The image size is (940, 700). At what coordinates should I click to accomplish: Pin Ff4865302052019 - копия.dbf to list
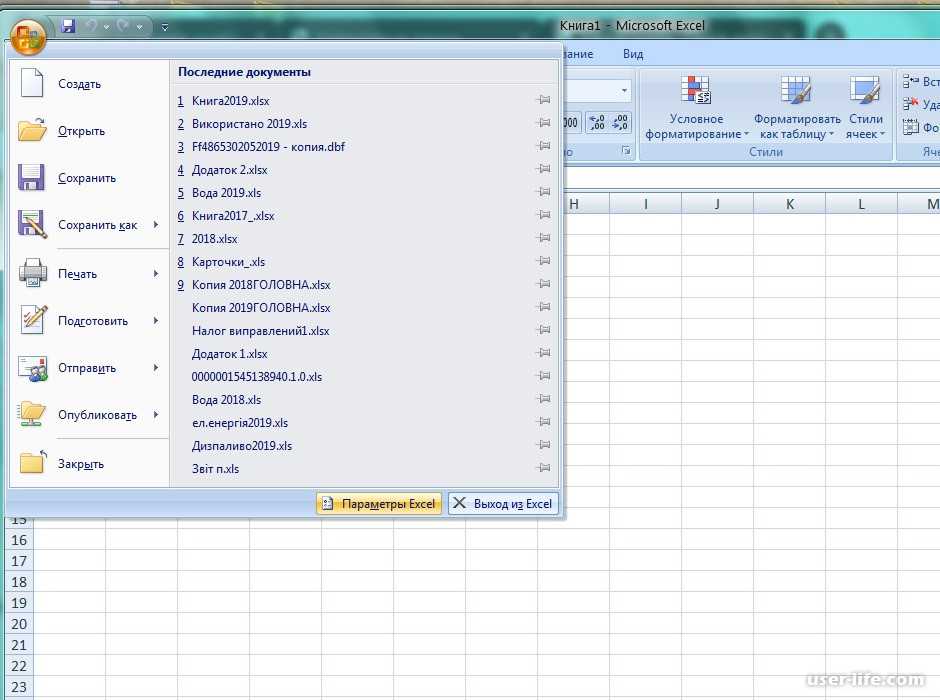pyautogui.click(x=543, y=146)
